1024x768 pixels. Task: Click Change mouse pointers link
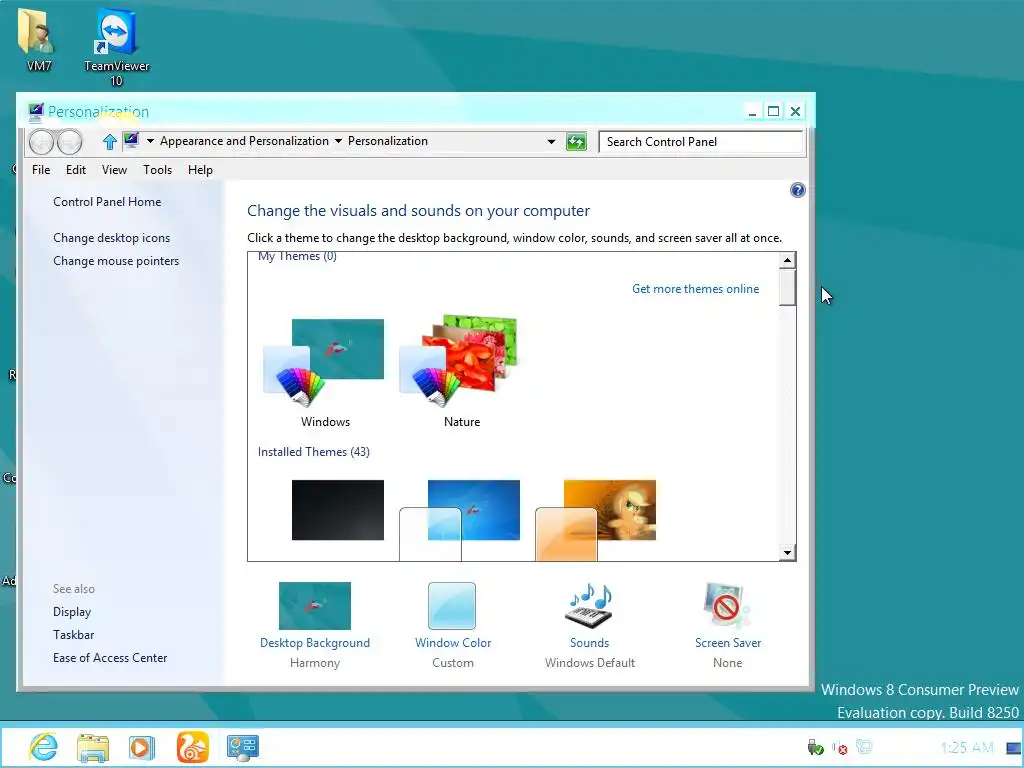(x=116, y=261)
